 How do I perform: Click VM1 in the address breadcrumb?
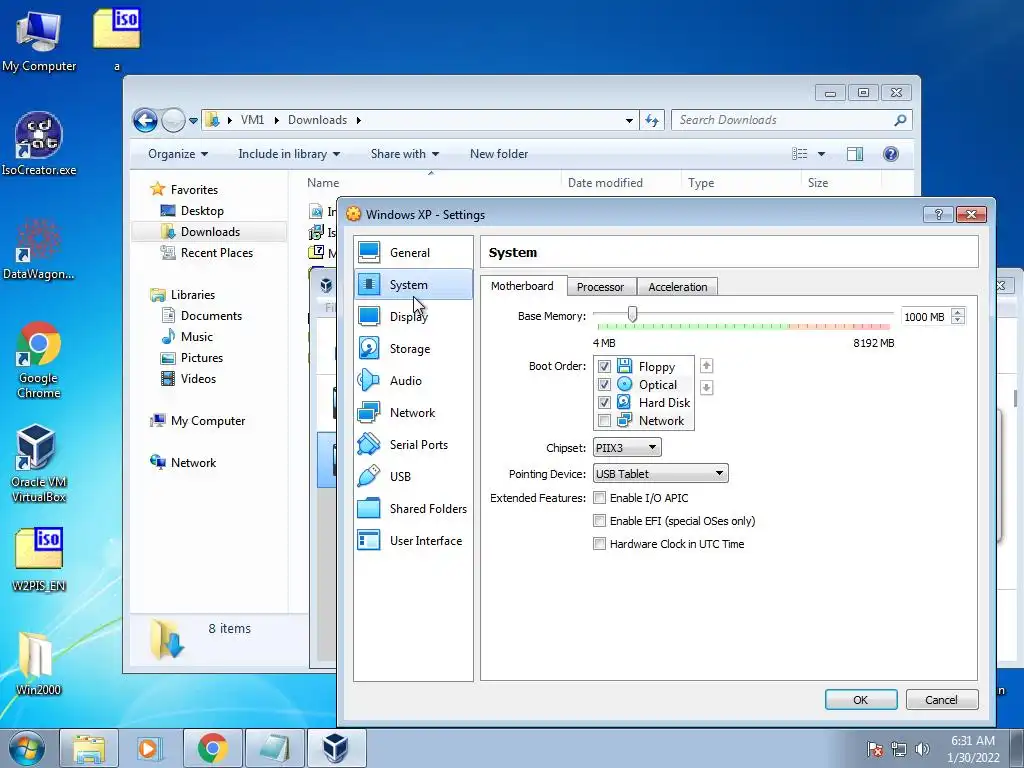252,120
